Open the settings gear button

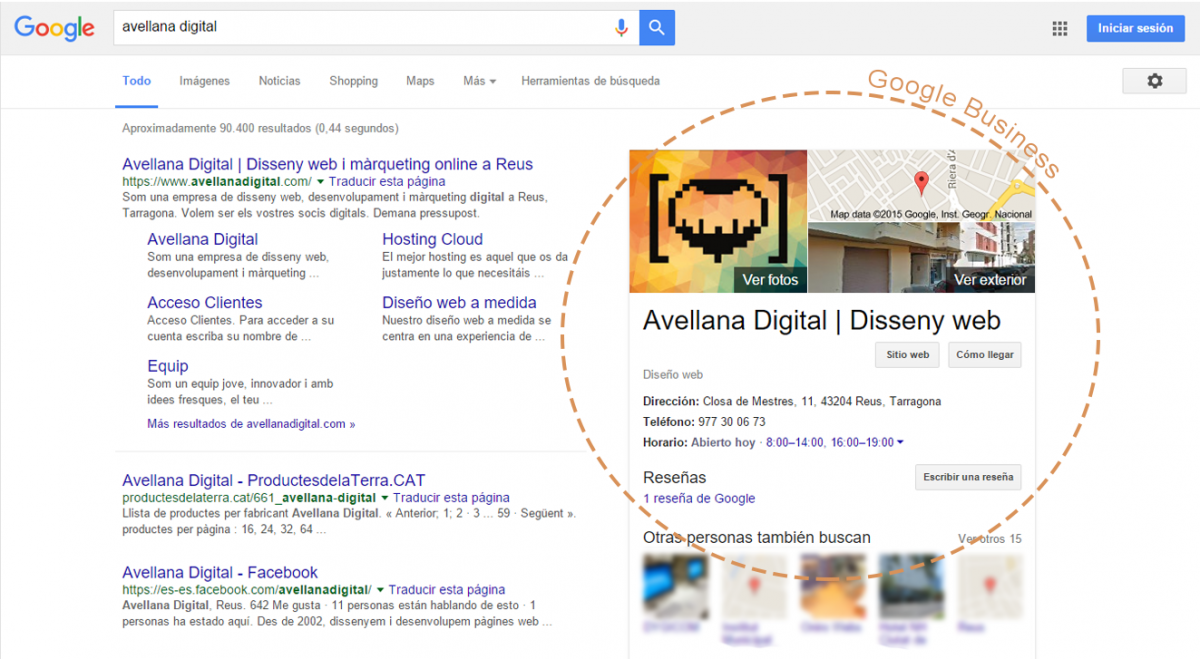tap(1154, 81)
